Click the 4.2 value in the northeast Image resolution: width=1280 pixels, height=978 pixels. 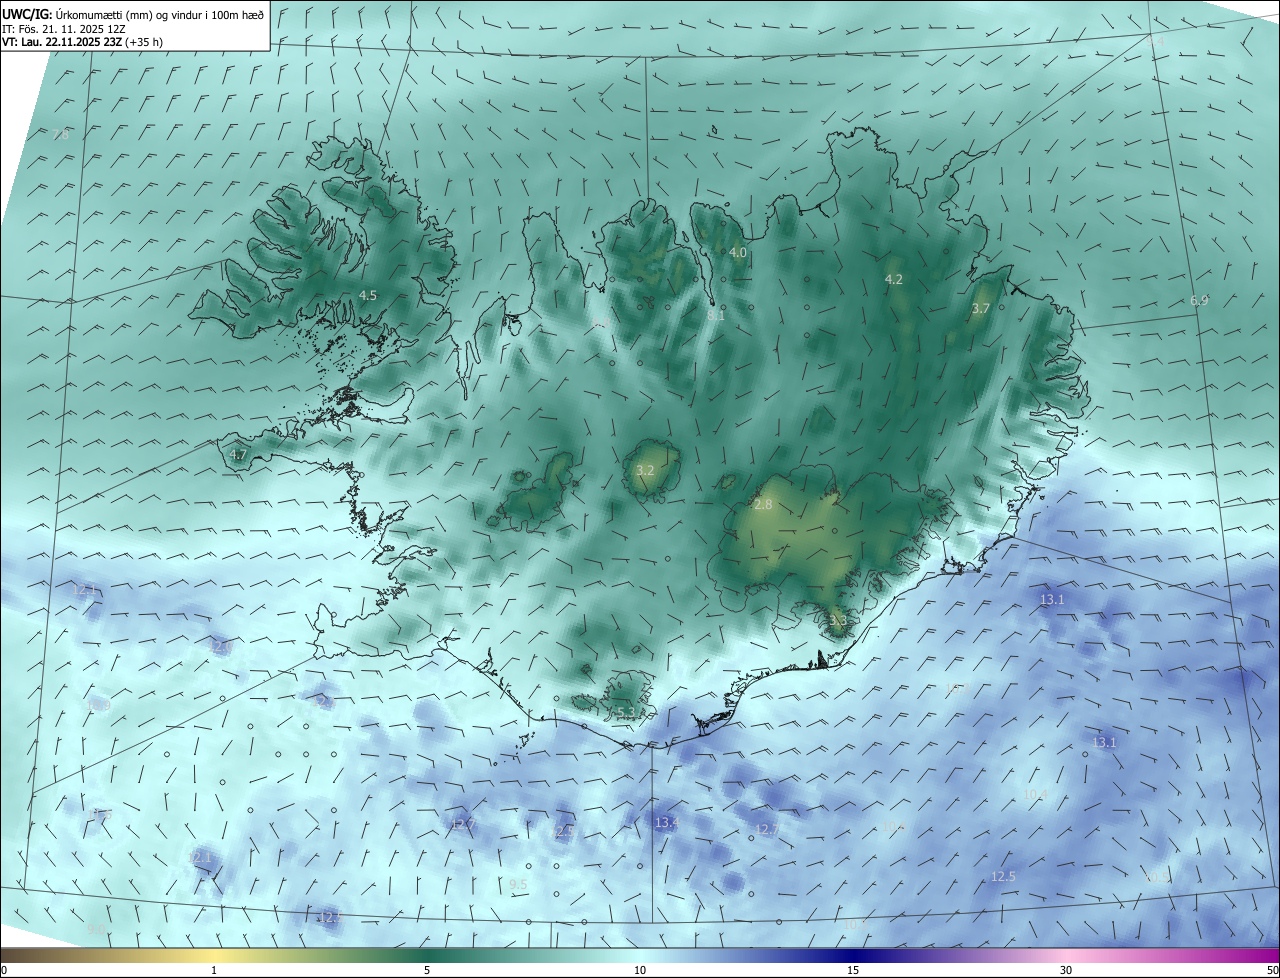pyautogui.click(x=894, y=279)
